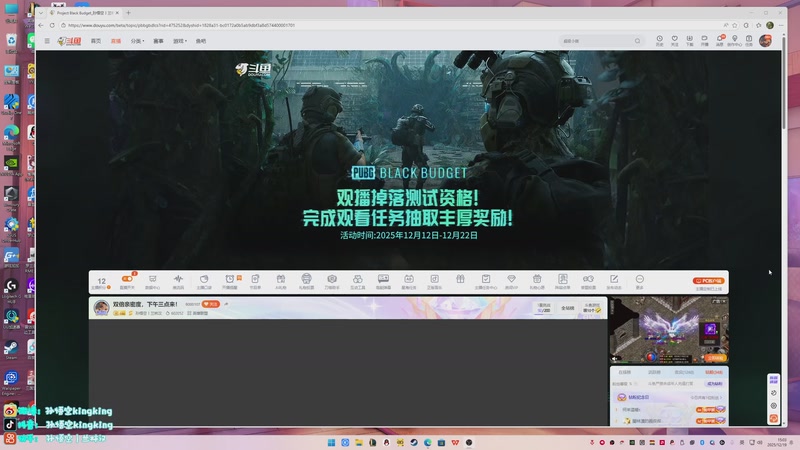This screenshot has height=450, width=800.
Task: Mute the ad video speaker icon
Action: (x=616, y=358)
